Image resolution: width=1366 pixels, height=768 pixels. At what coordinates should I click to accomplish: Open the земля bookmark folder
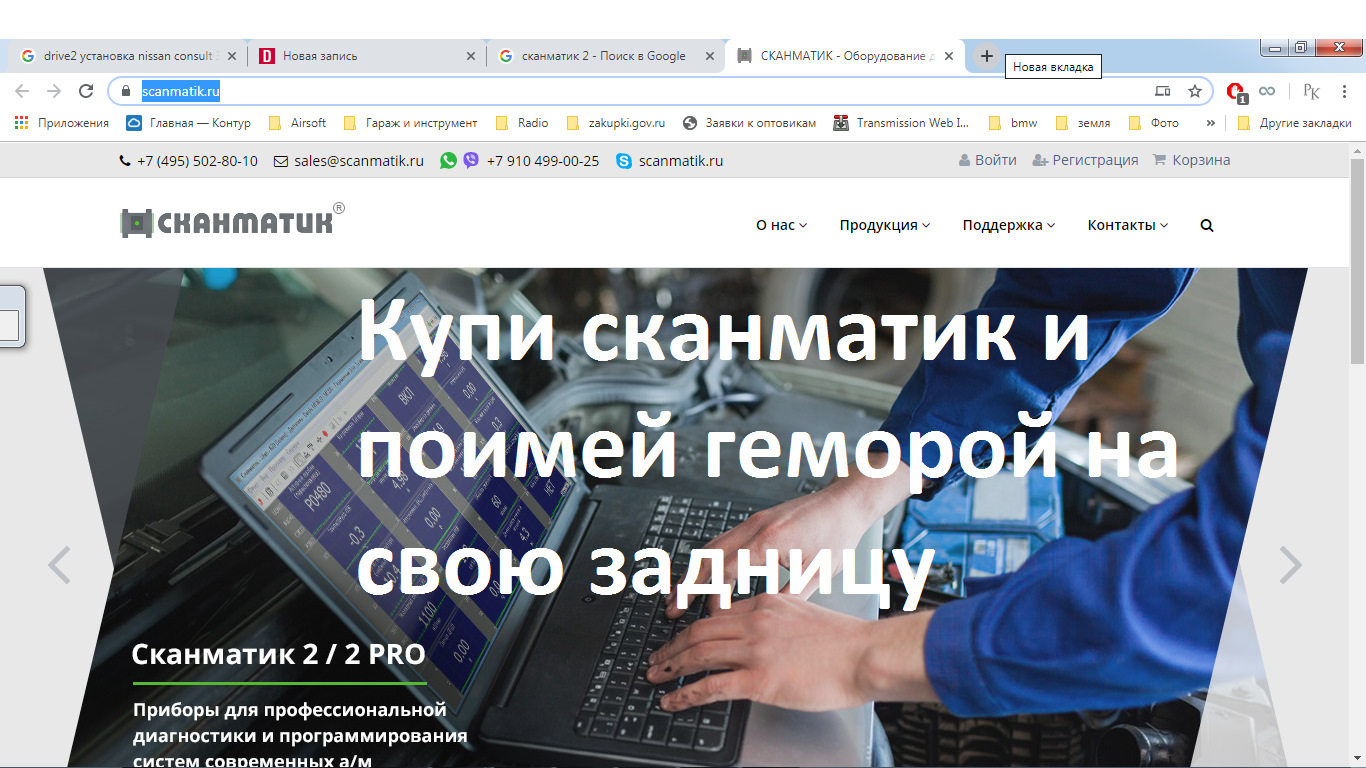click(x=1083, y=123)
